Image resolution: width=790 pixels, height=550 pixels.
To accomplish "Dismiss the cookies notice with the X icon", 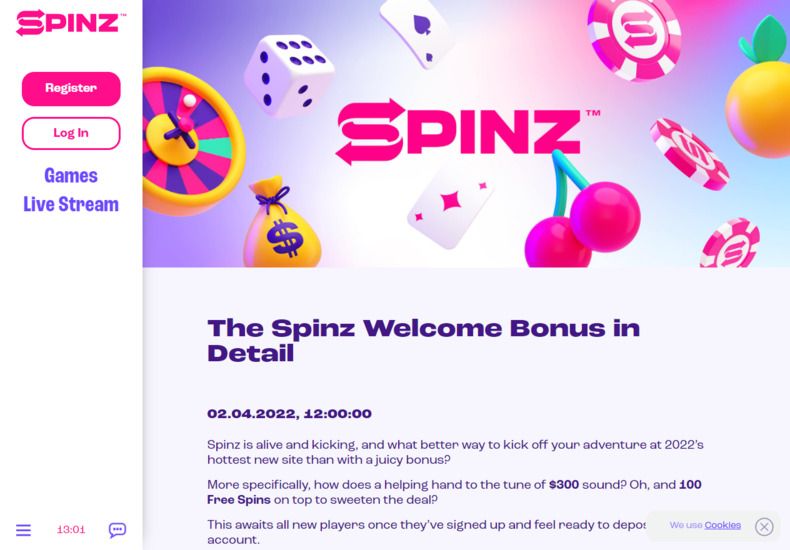I will tap(764, 526).
